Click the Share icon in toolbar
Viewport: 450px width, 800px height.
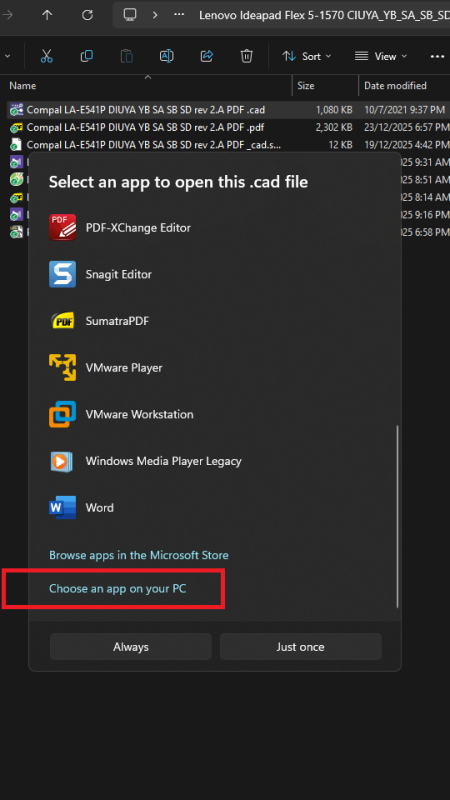click(207, 56)
